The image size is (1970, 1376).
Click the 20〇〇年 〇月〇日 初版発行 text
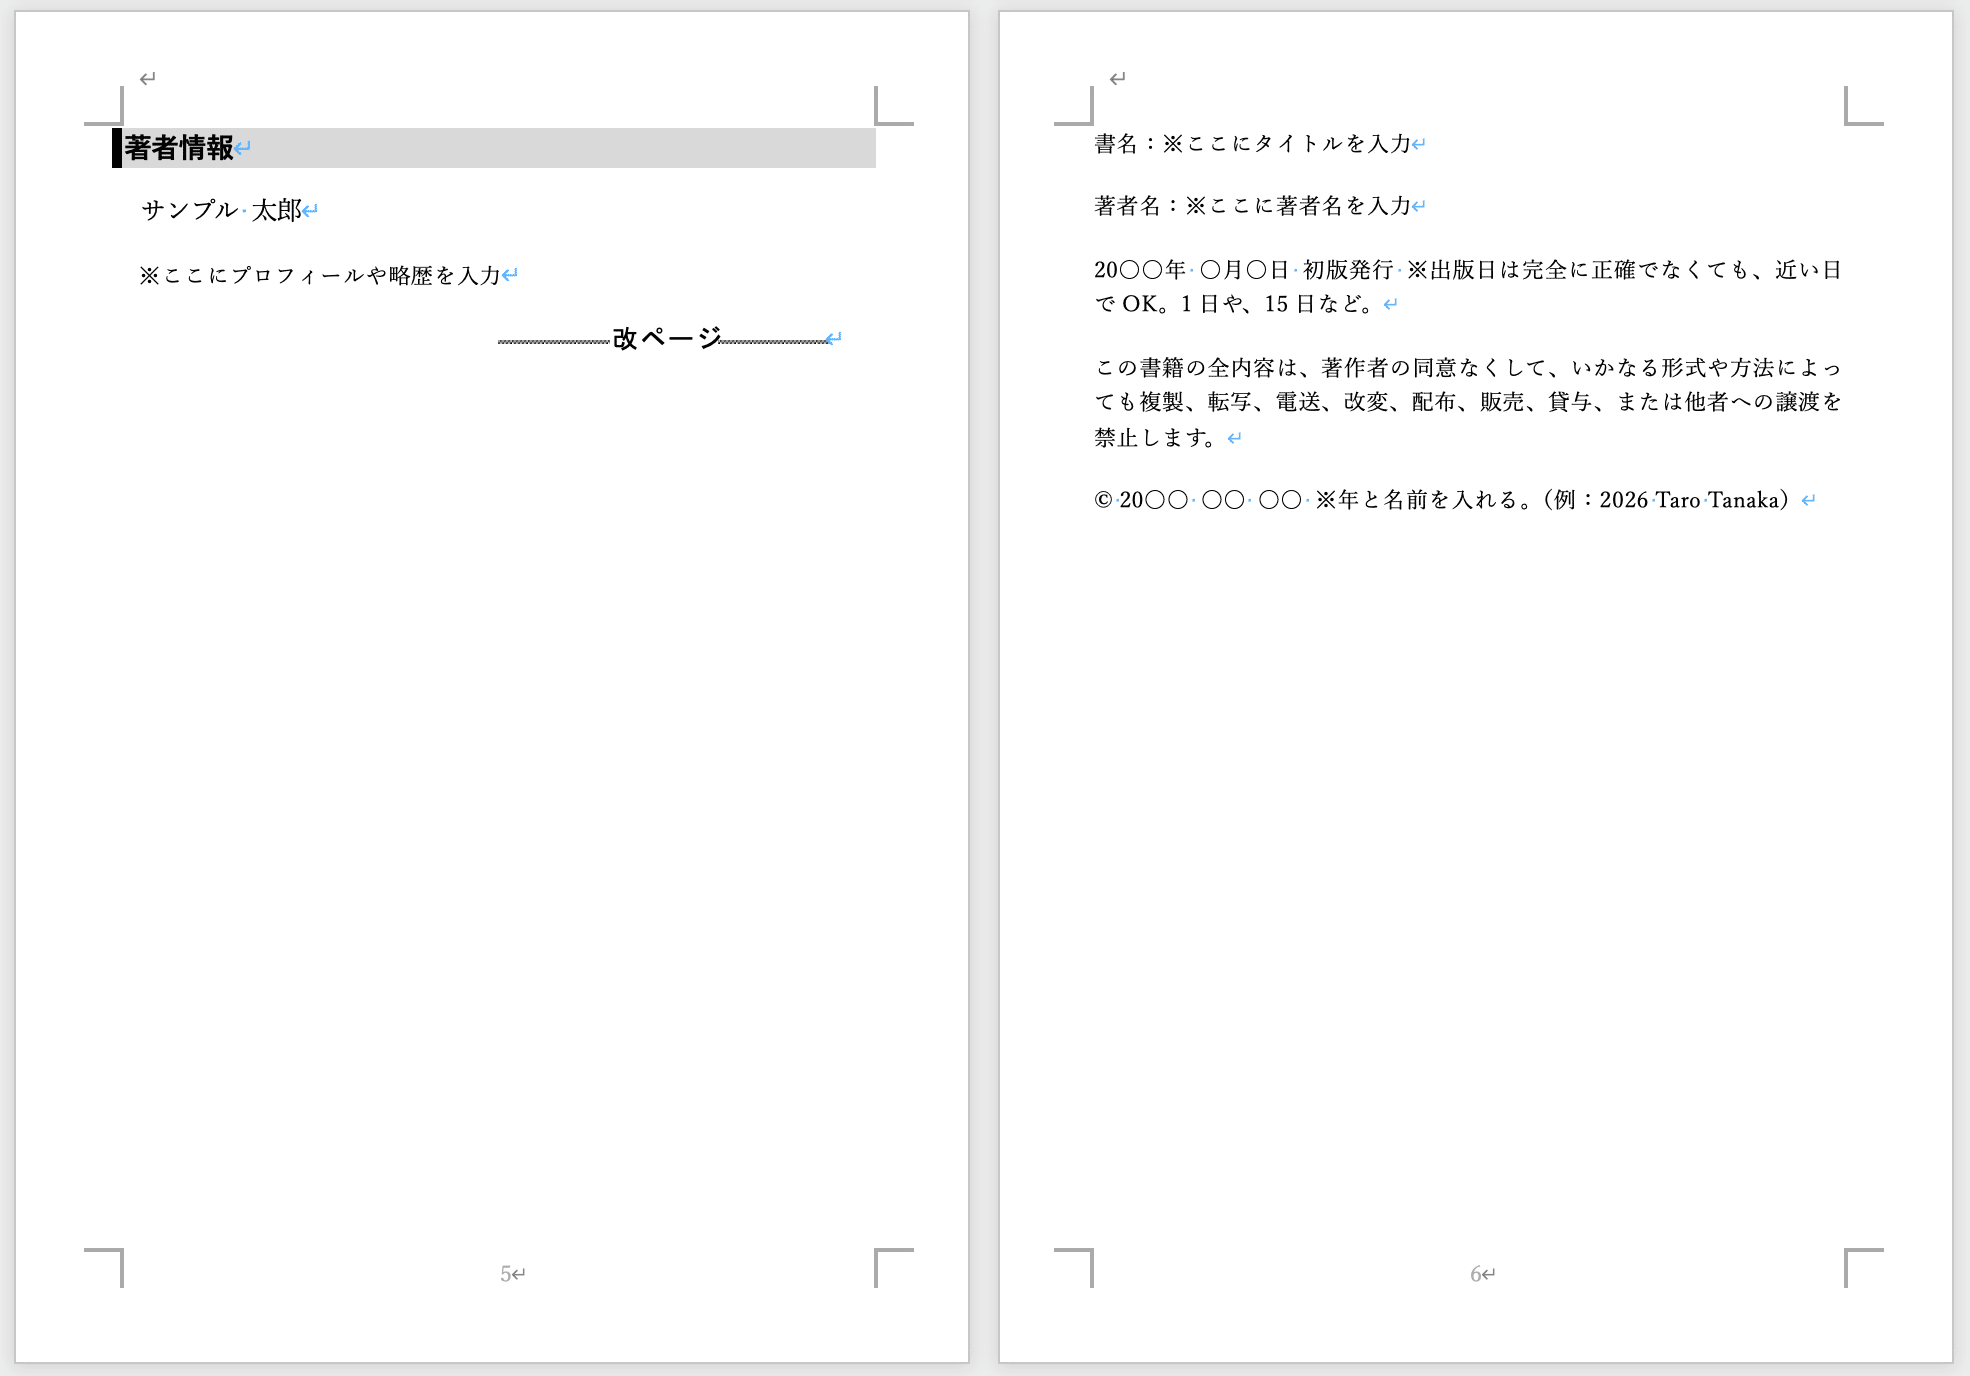click(x=1244, y=270)
